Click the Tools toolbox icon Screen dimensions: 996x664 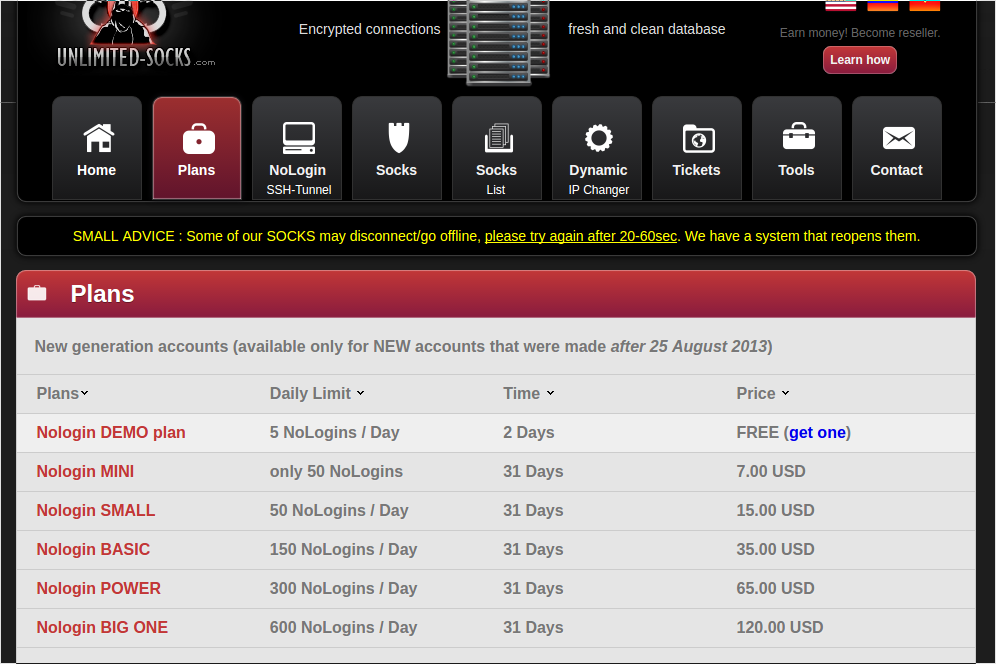pyautogui.click(x=798, y=136)
